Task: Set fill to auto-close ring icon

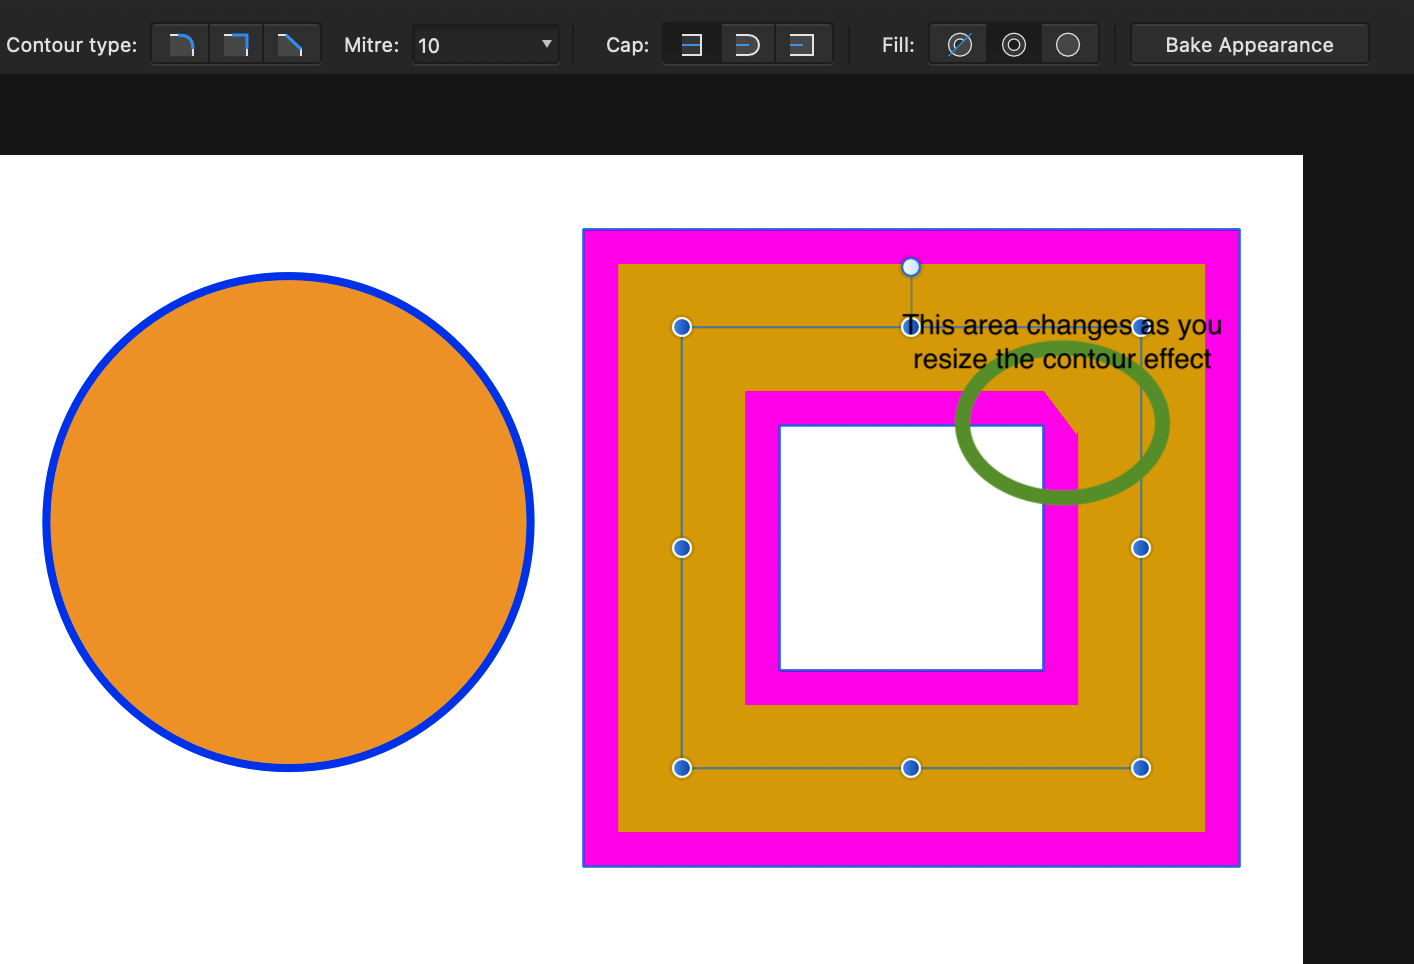Action: (x=1014, y=45)
